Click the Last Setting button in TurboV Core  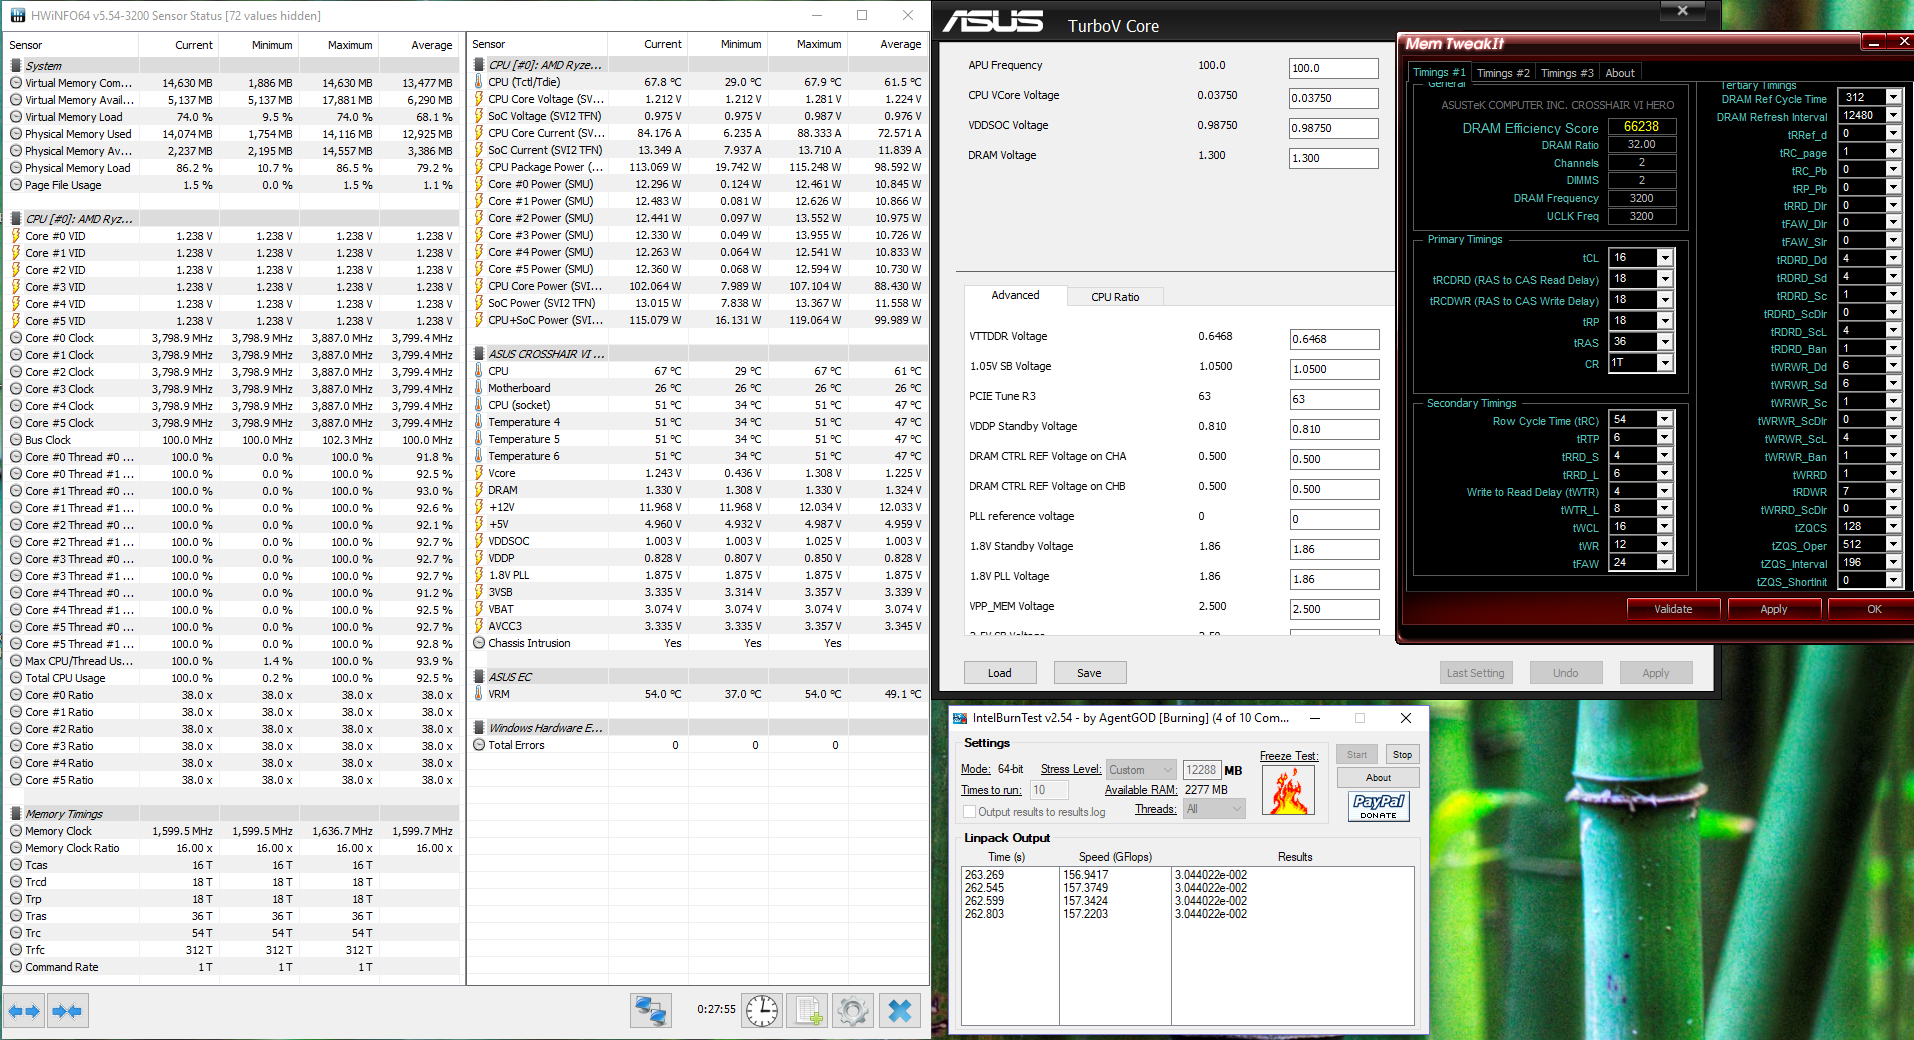(1476, 673)
